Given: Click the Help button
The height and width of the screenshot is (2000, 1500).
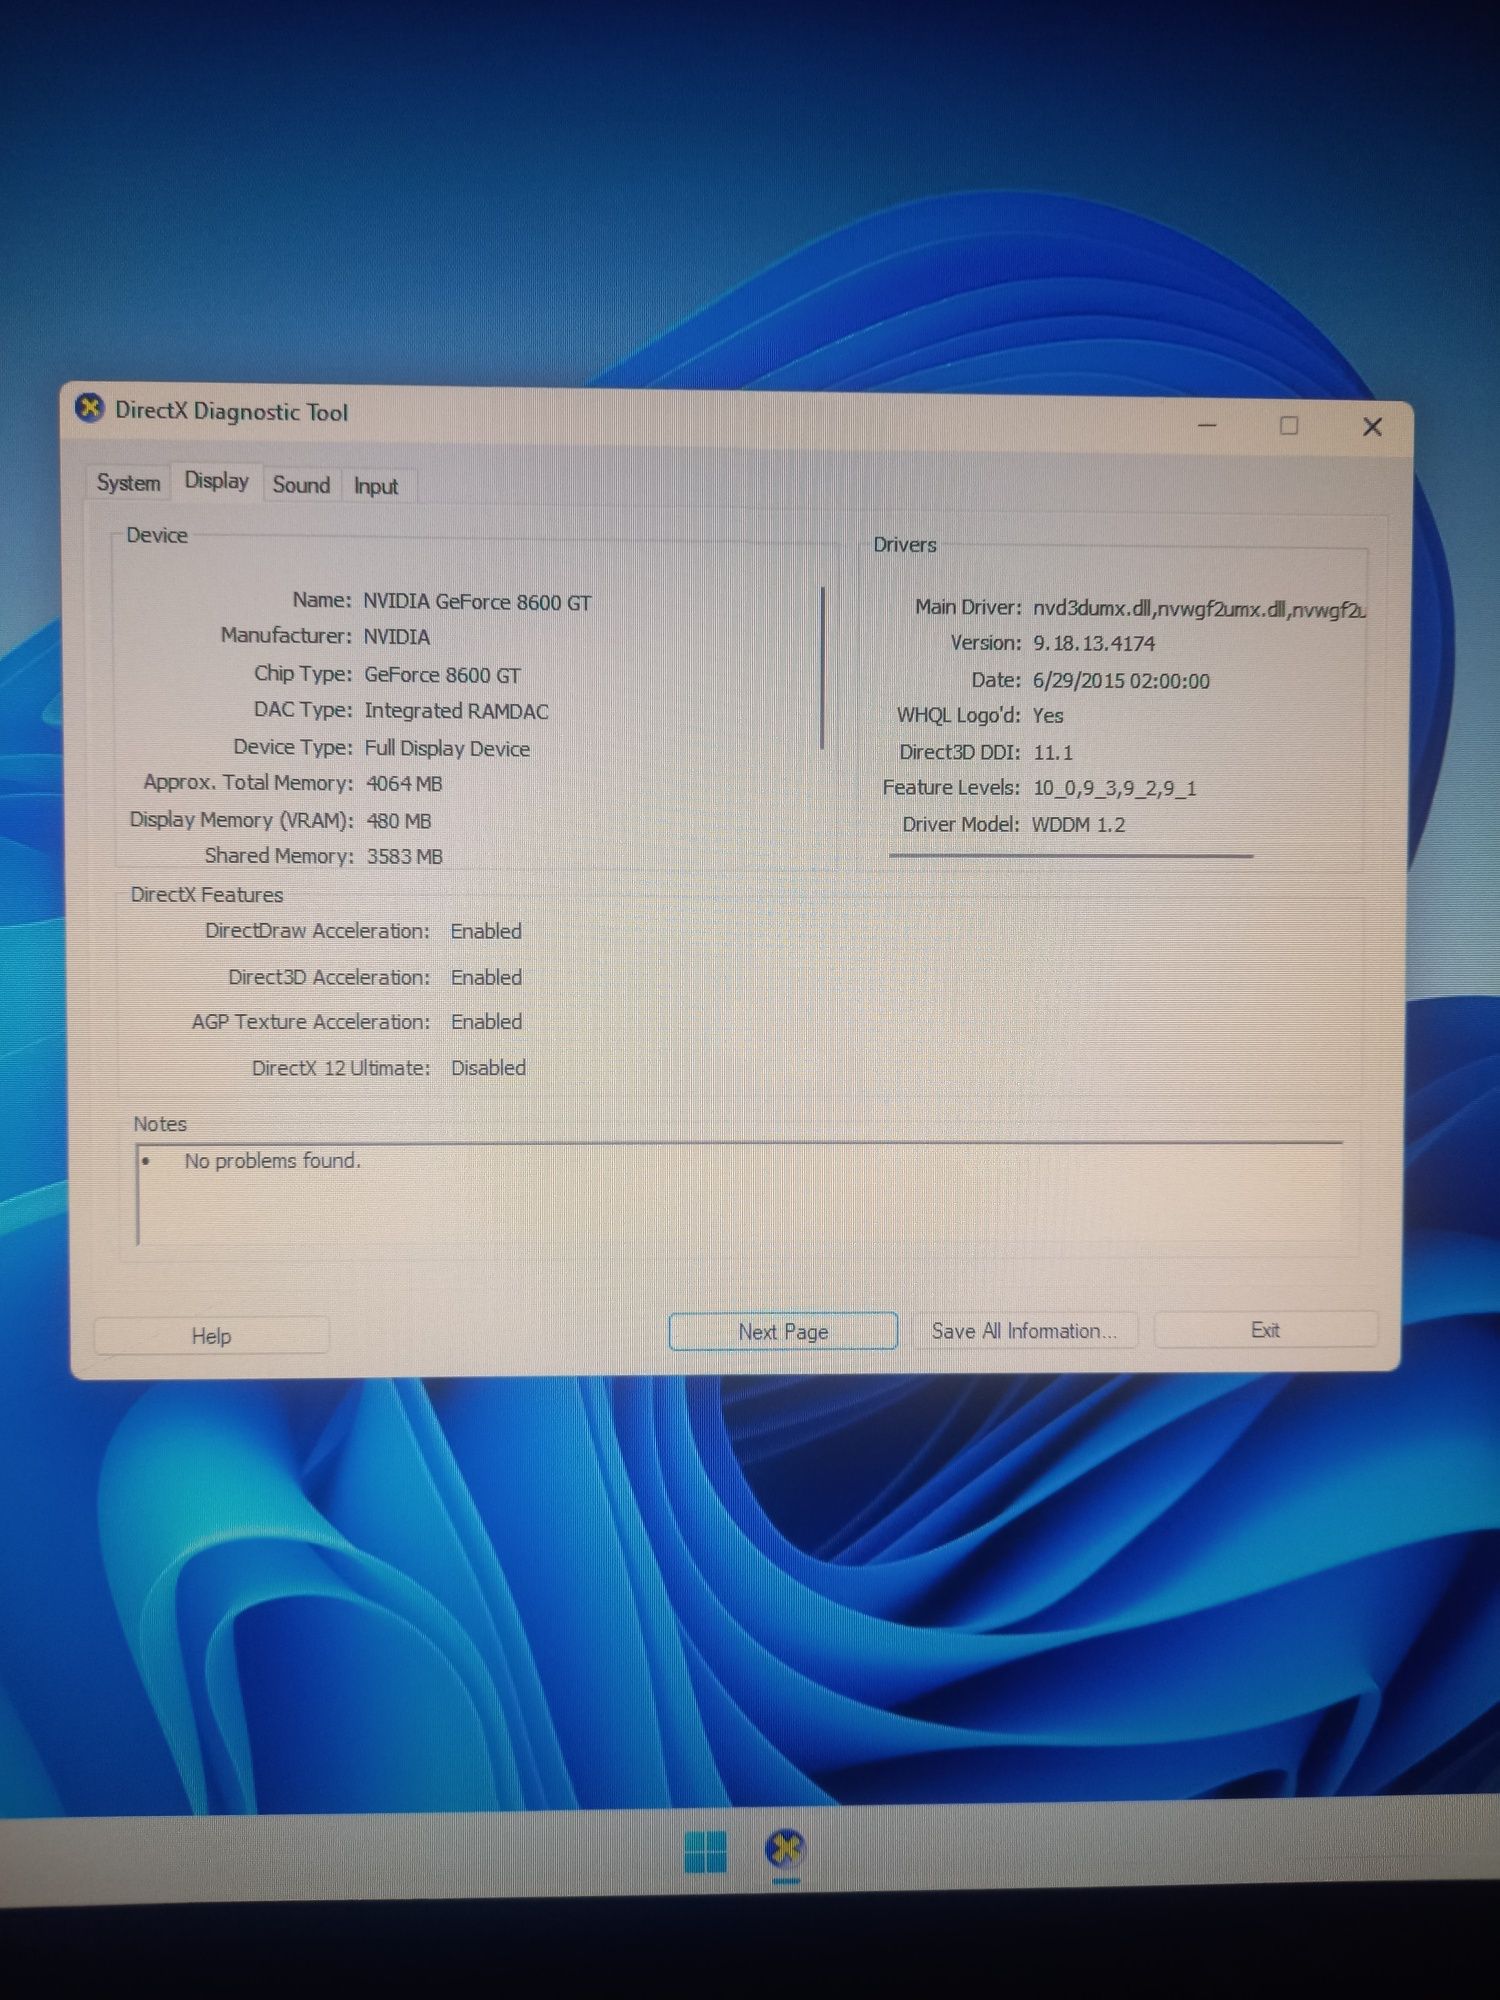Looking at the screenshot, I should tap(211, 1336).
